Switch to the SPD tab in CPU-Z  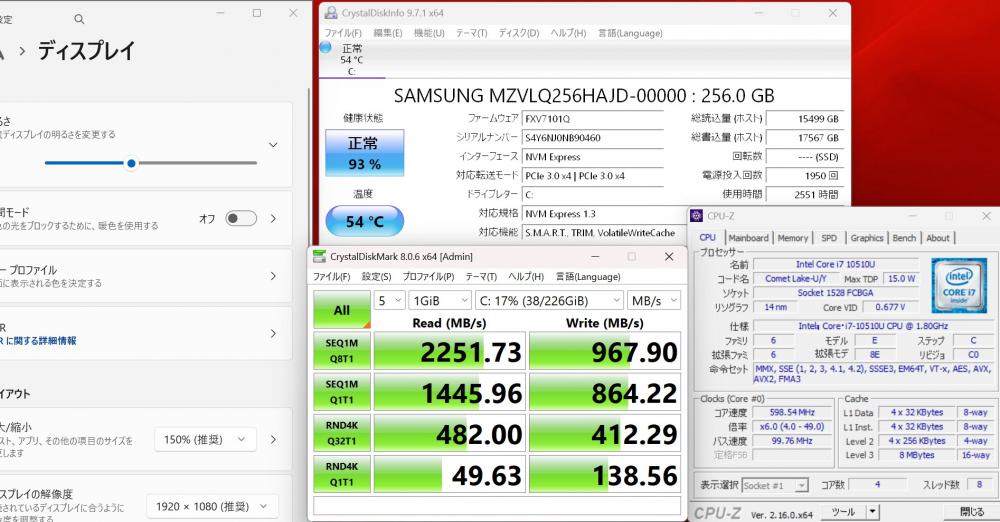pyautogui.click(x=829, y=238)
